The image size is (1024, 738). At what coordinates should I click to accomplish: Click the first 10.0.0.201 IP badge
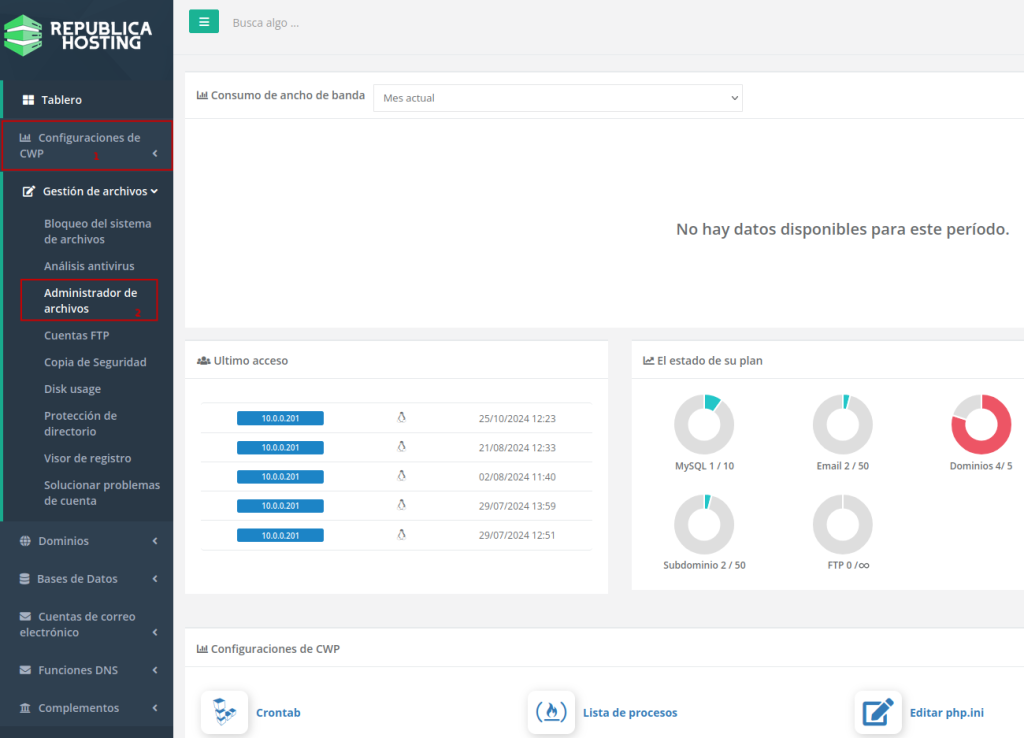click(280, 418)
